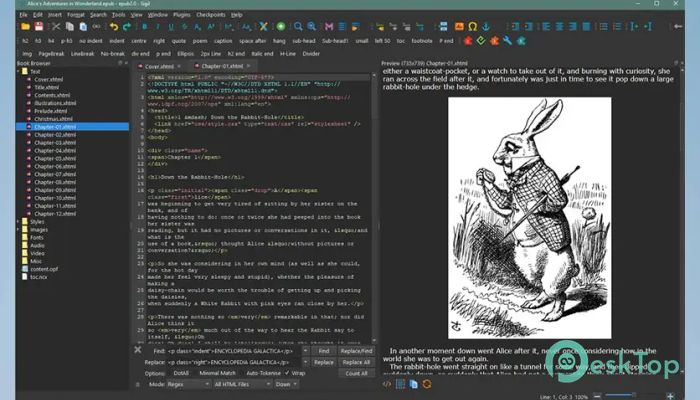Open the All HTML Files scope dropdown
Screen dimensions: 700x400
pos(242,384)
